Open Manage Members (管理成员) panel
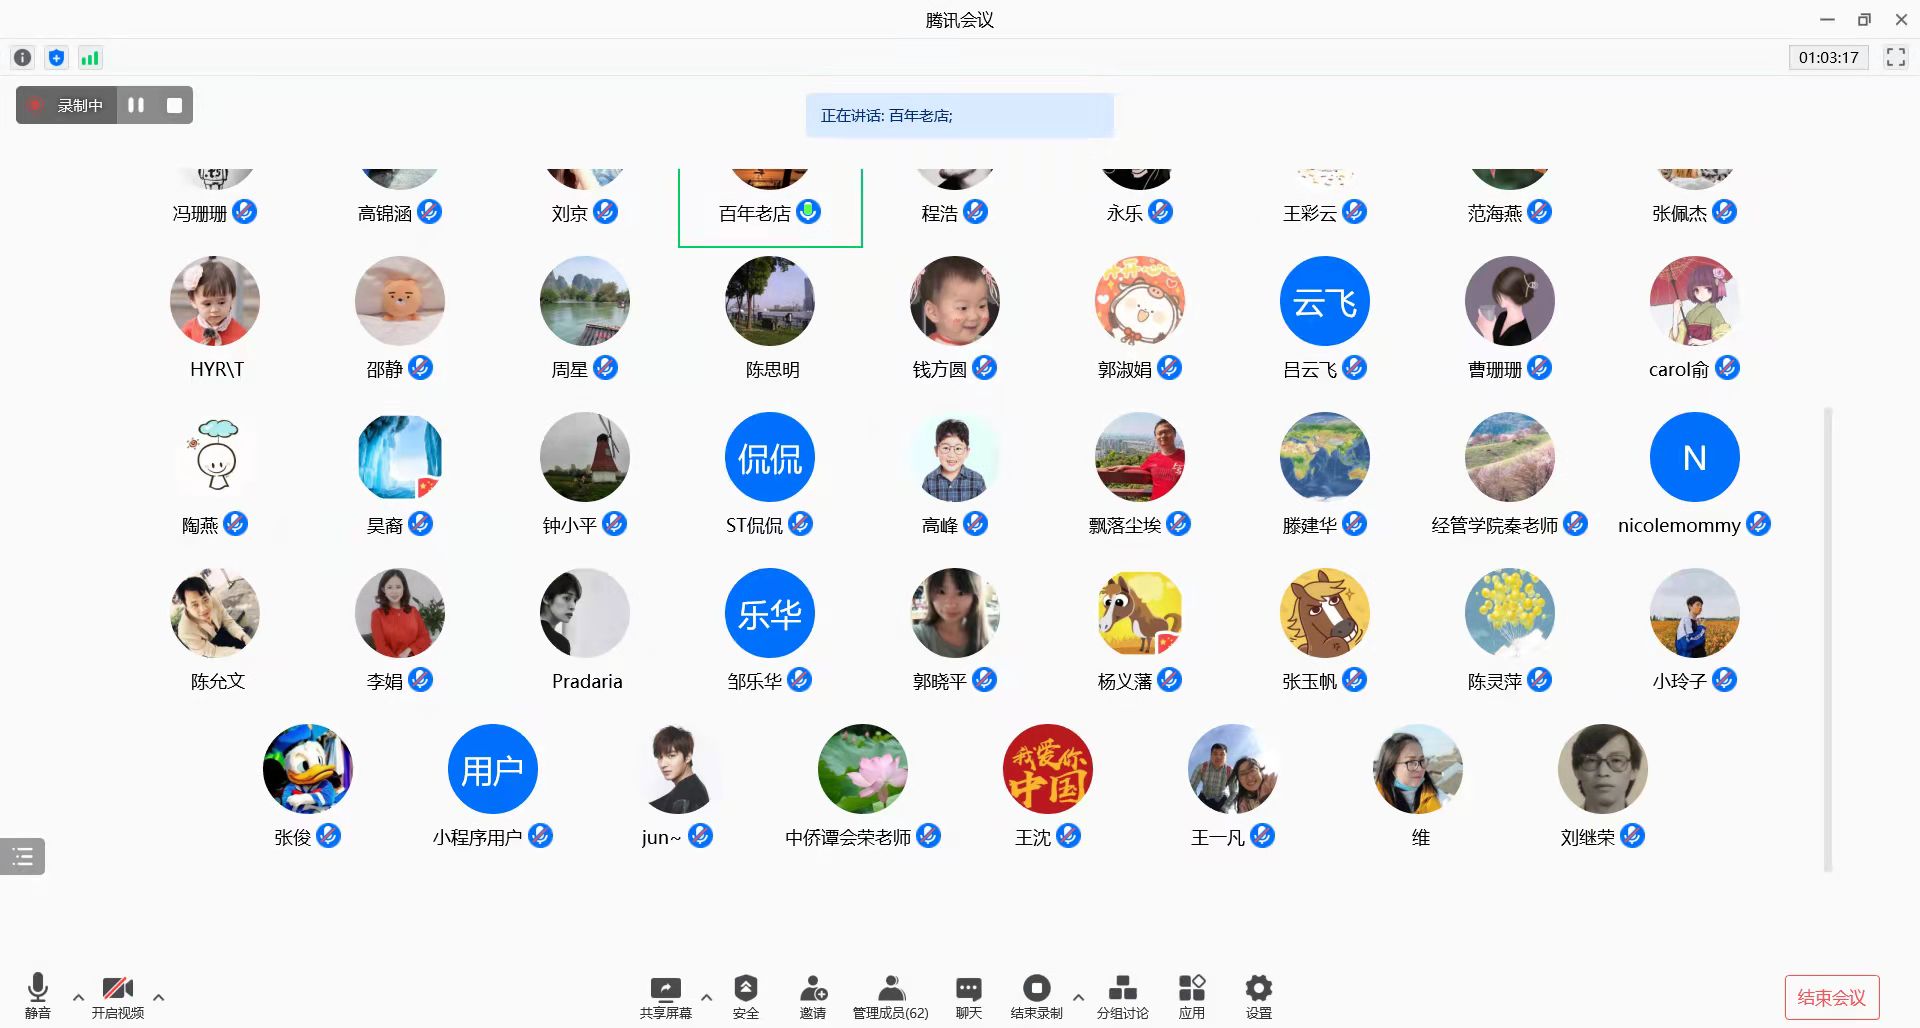1920x1028 pixels. (890, 996)
